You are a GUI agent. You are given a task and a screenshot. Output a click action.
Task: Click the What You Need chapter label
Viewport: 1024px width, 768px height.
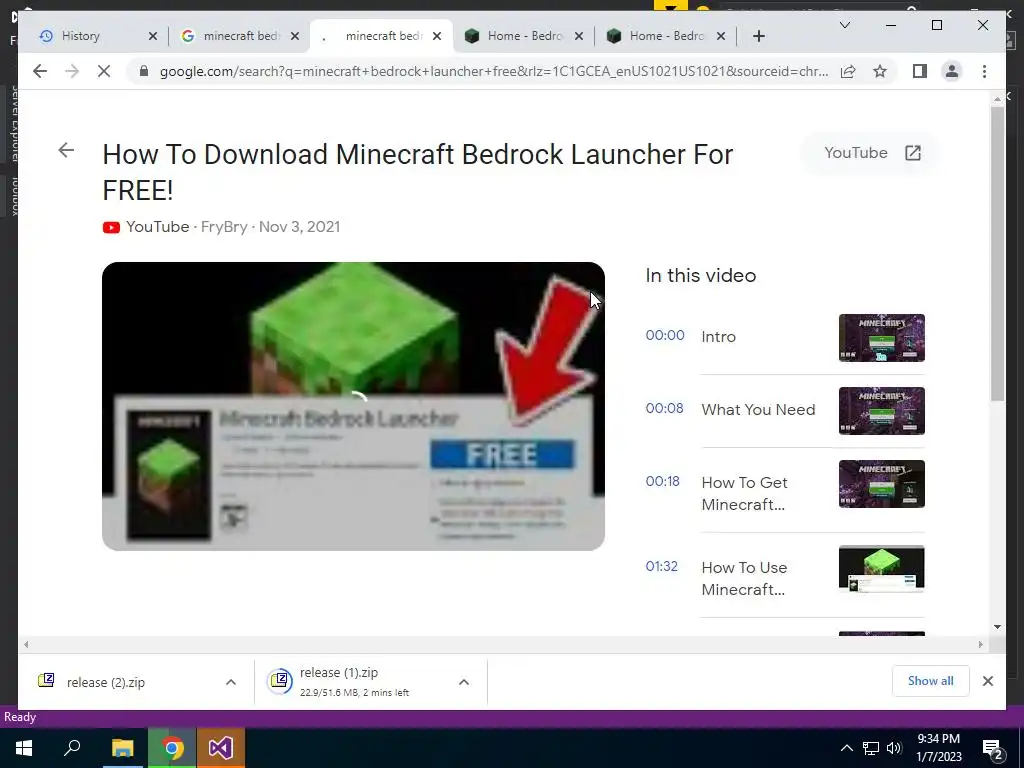[758, 409]
